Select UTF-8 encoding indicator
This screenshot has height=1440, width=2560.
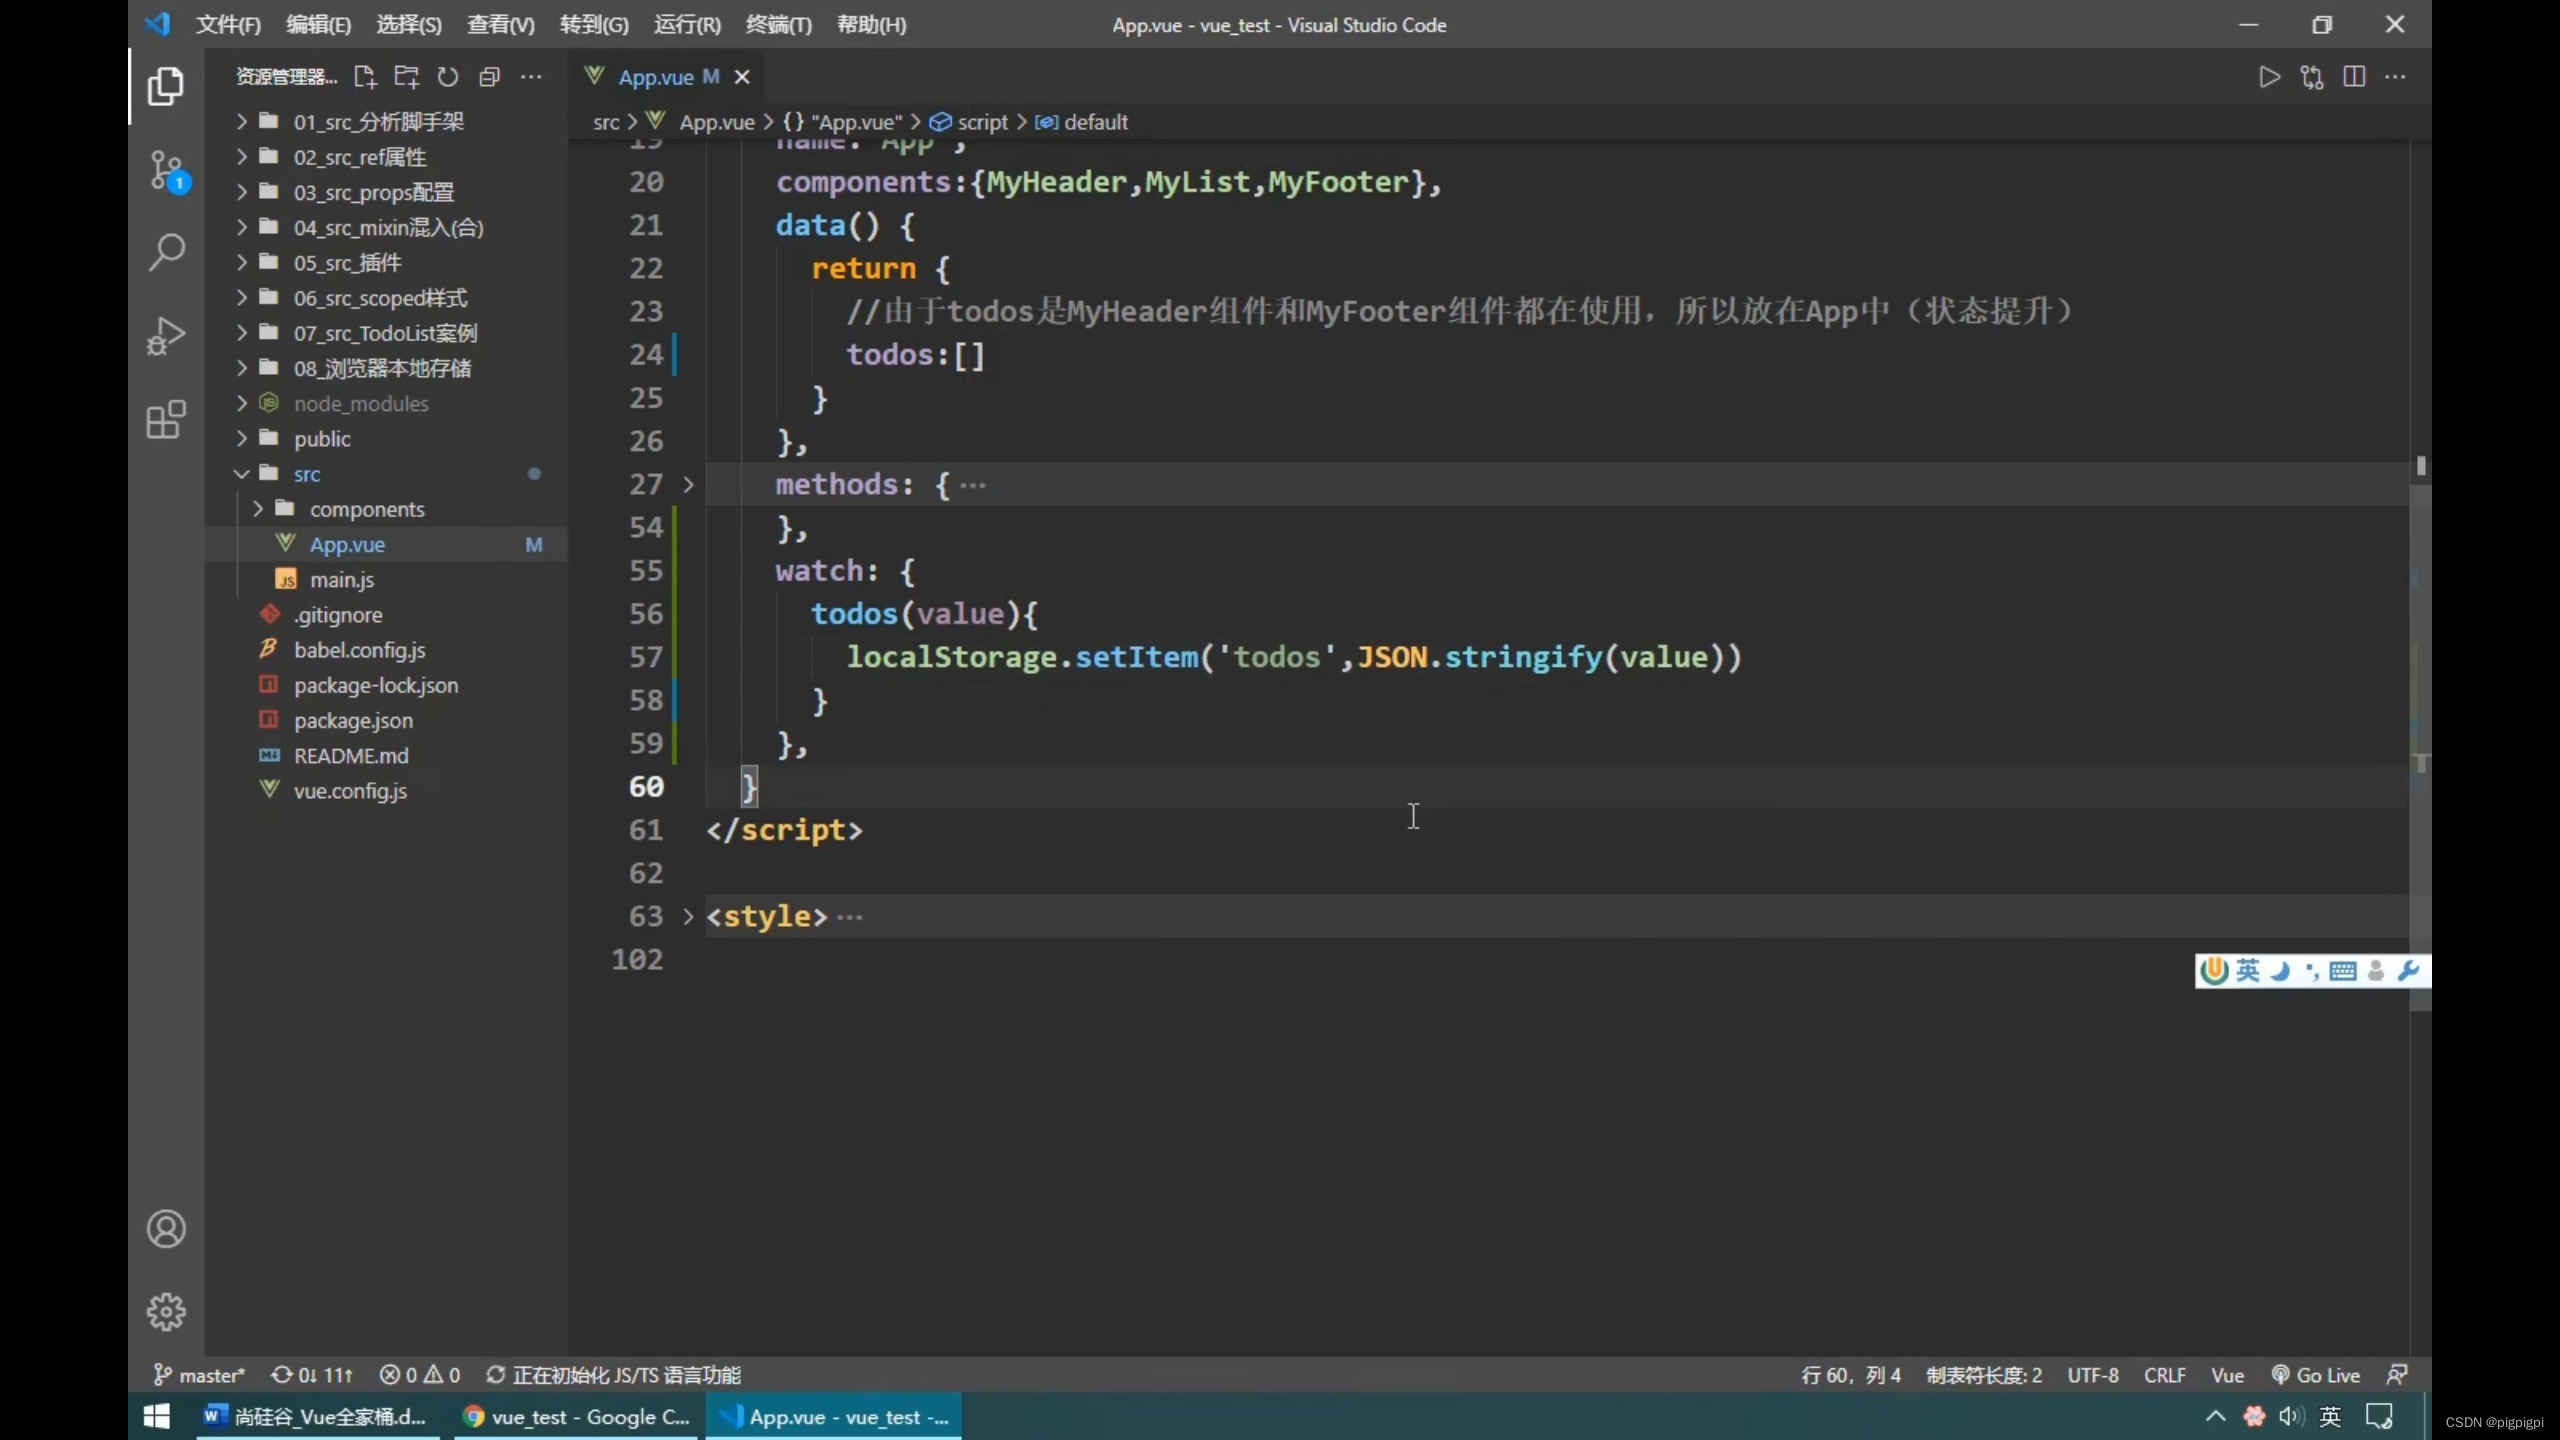(2092, 1375)
